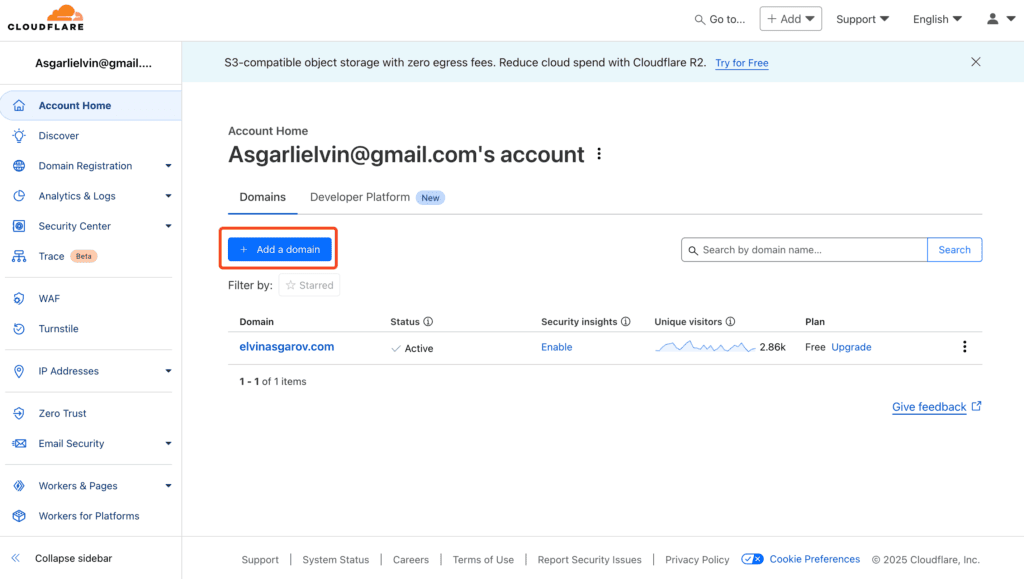Open account options three-dot menu

(599, 154)
